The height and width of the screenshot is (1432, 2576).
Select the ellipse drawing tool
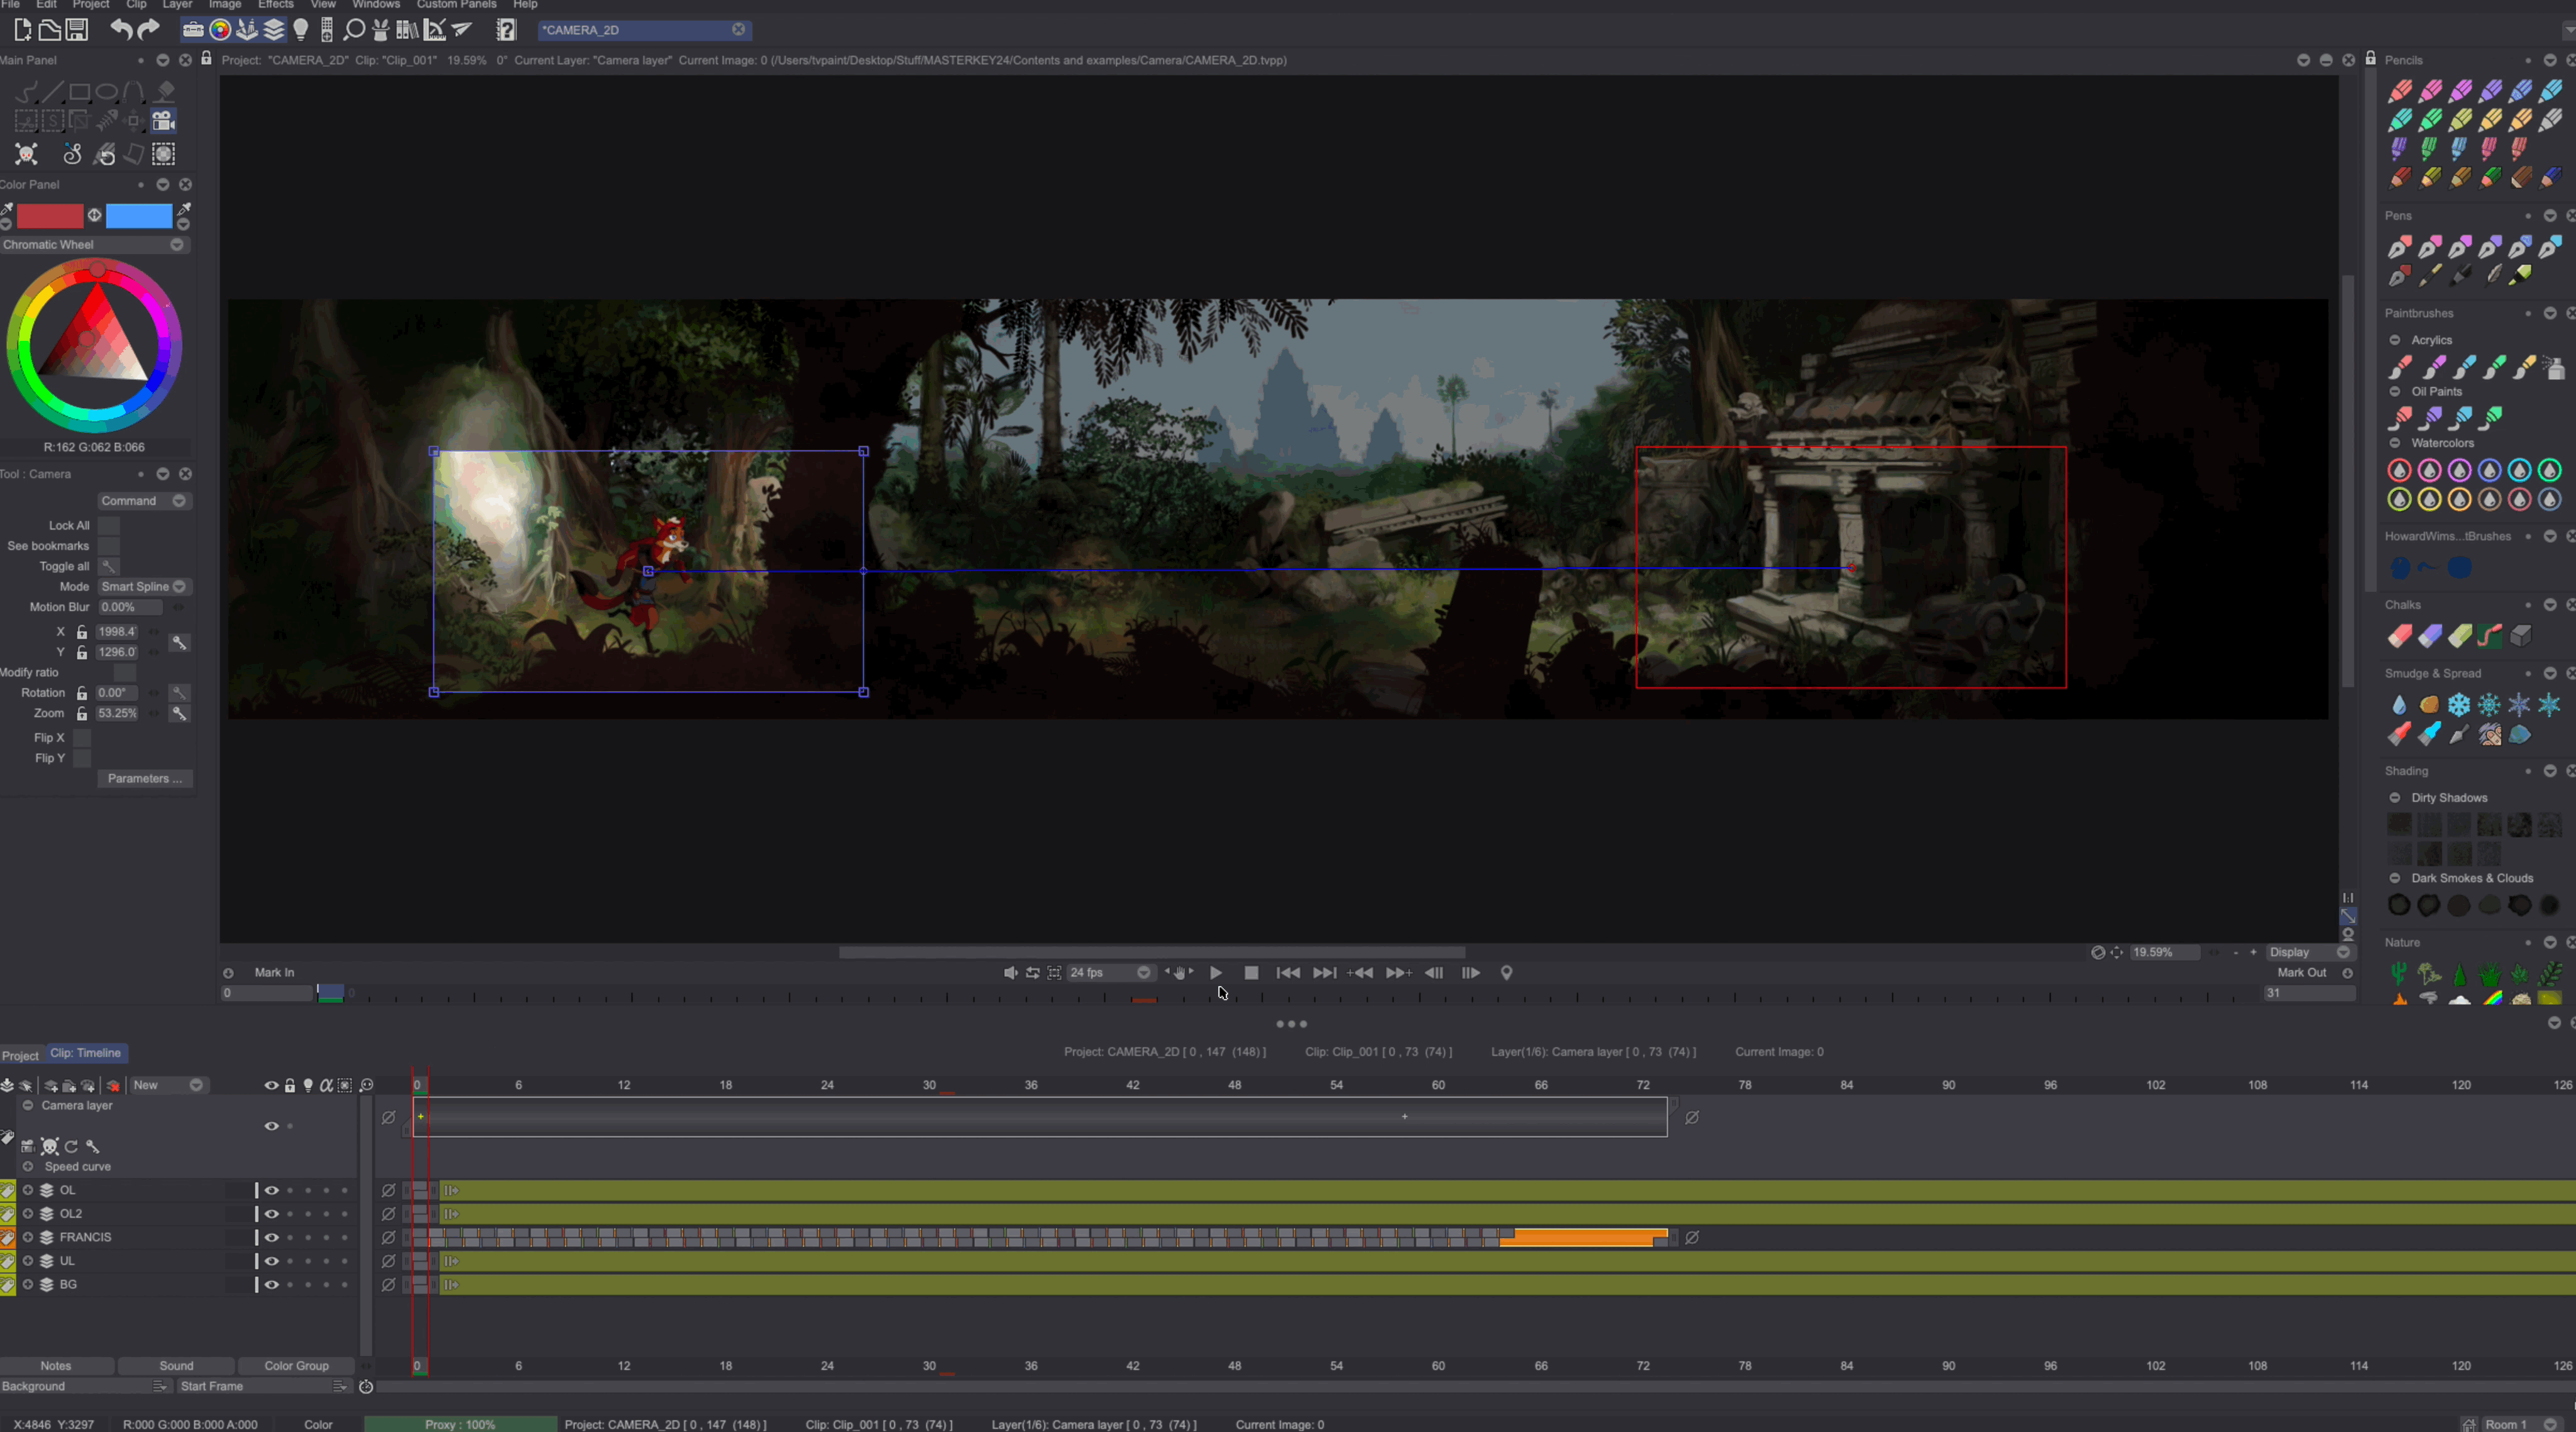click(107, 91)
